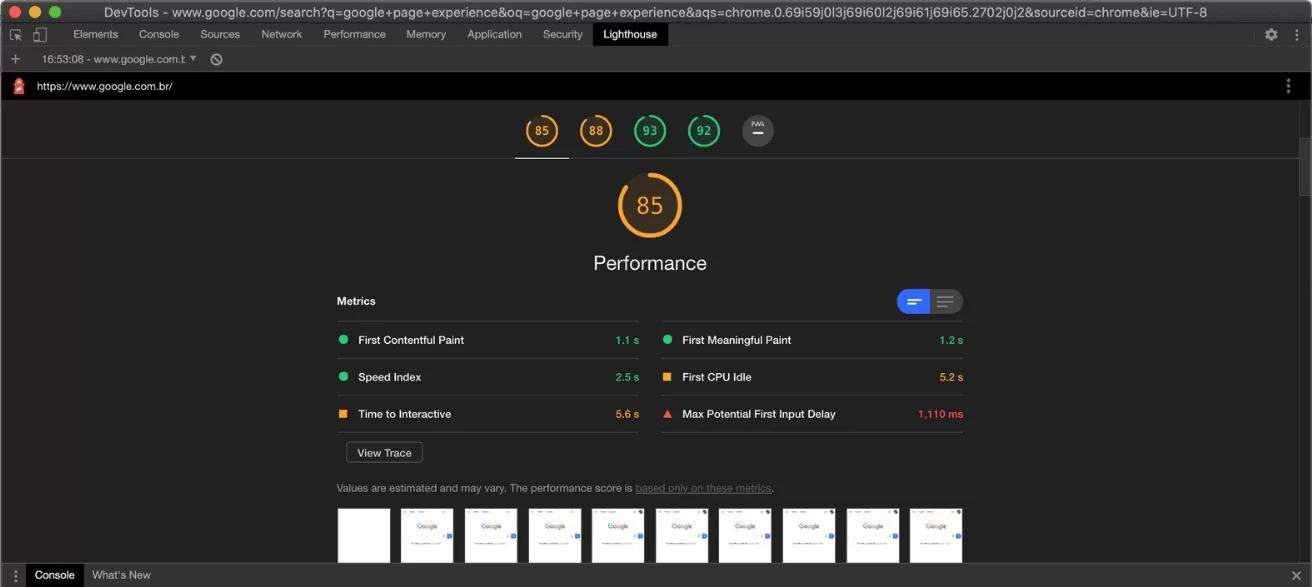
Task: Switch to the Security tab
Action: [563, 34]
